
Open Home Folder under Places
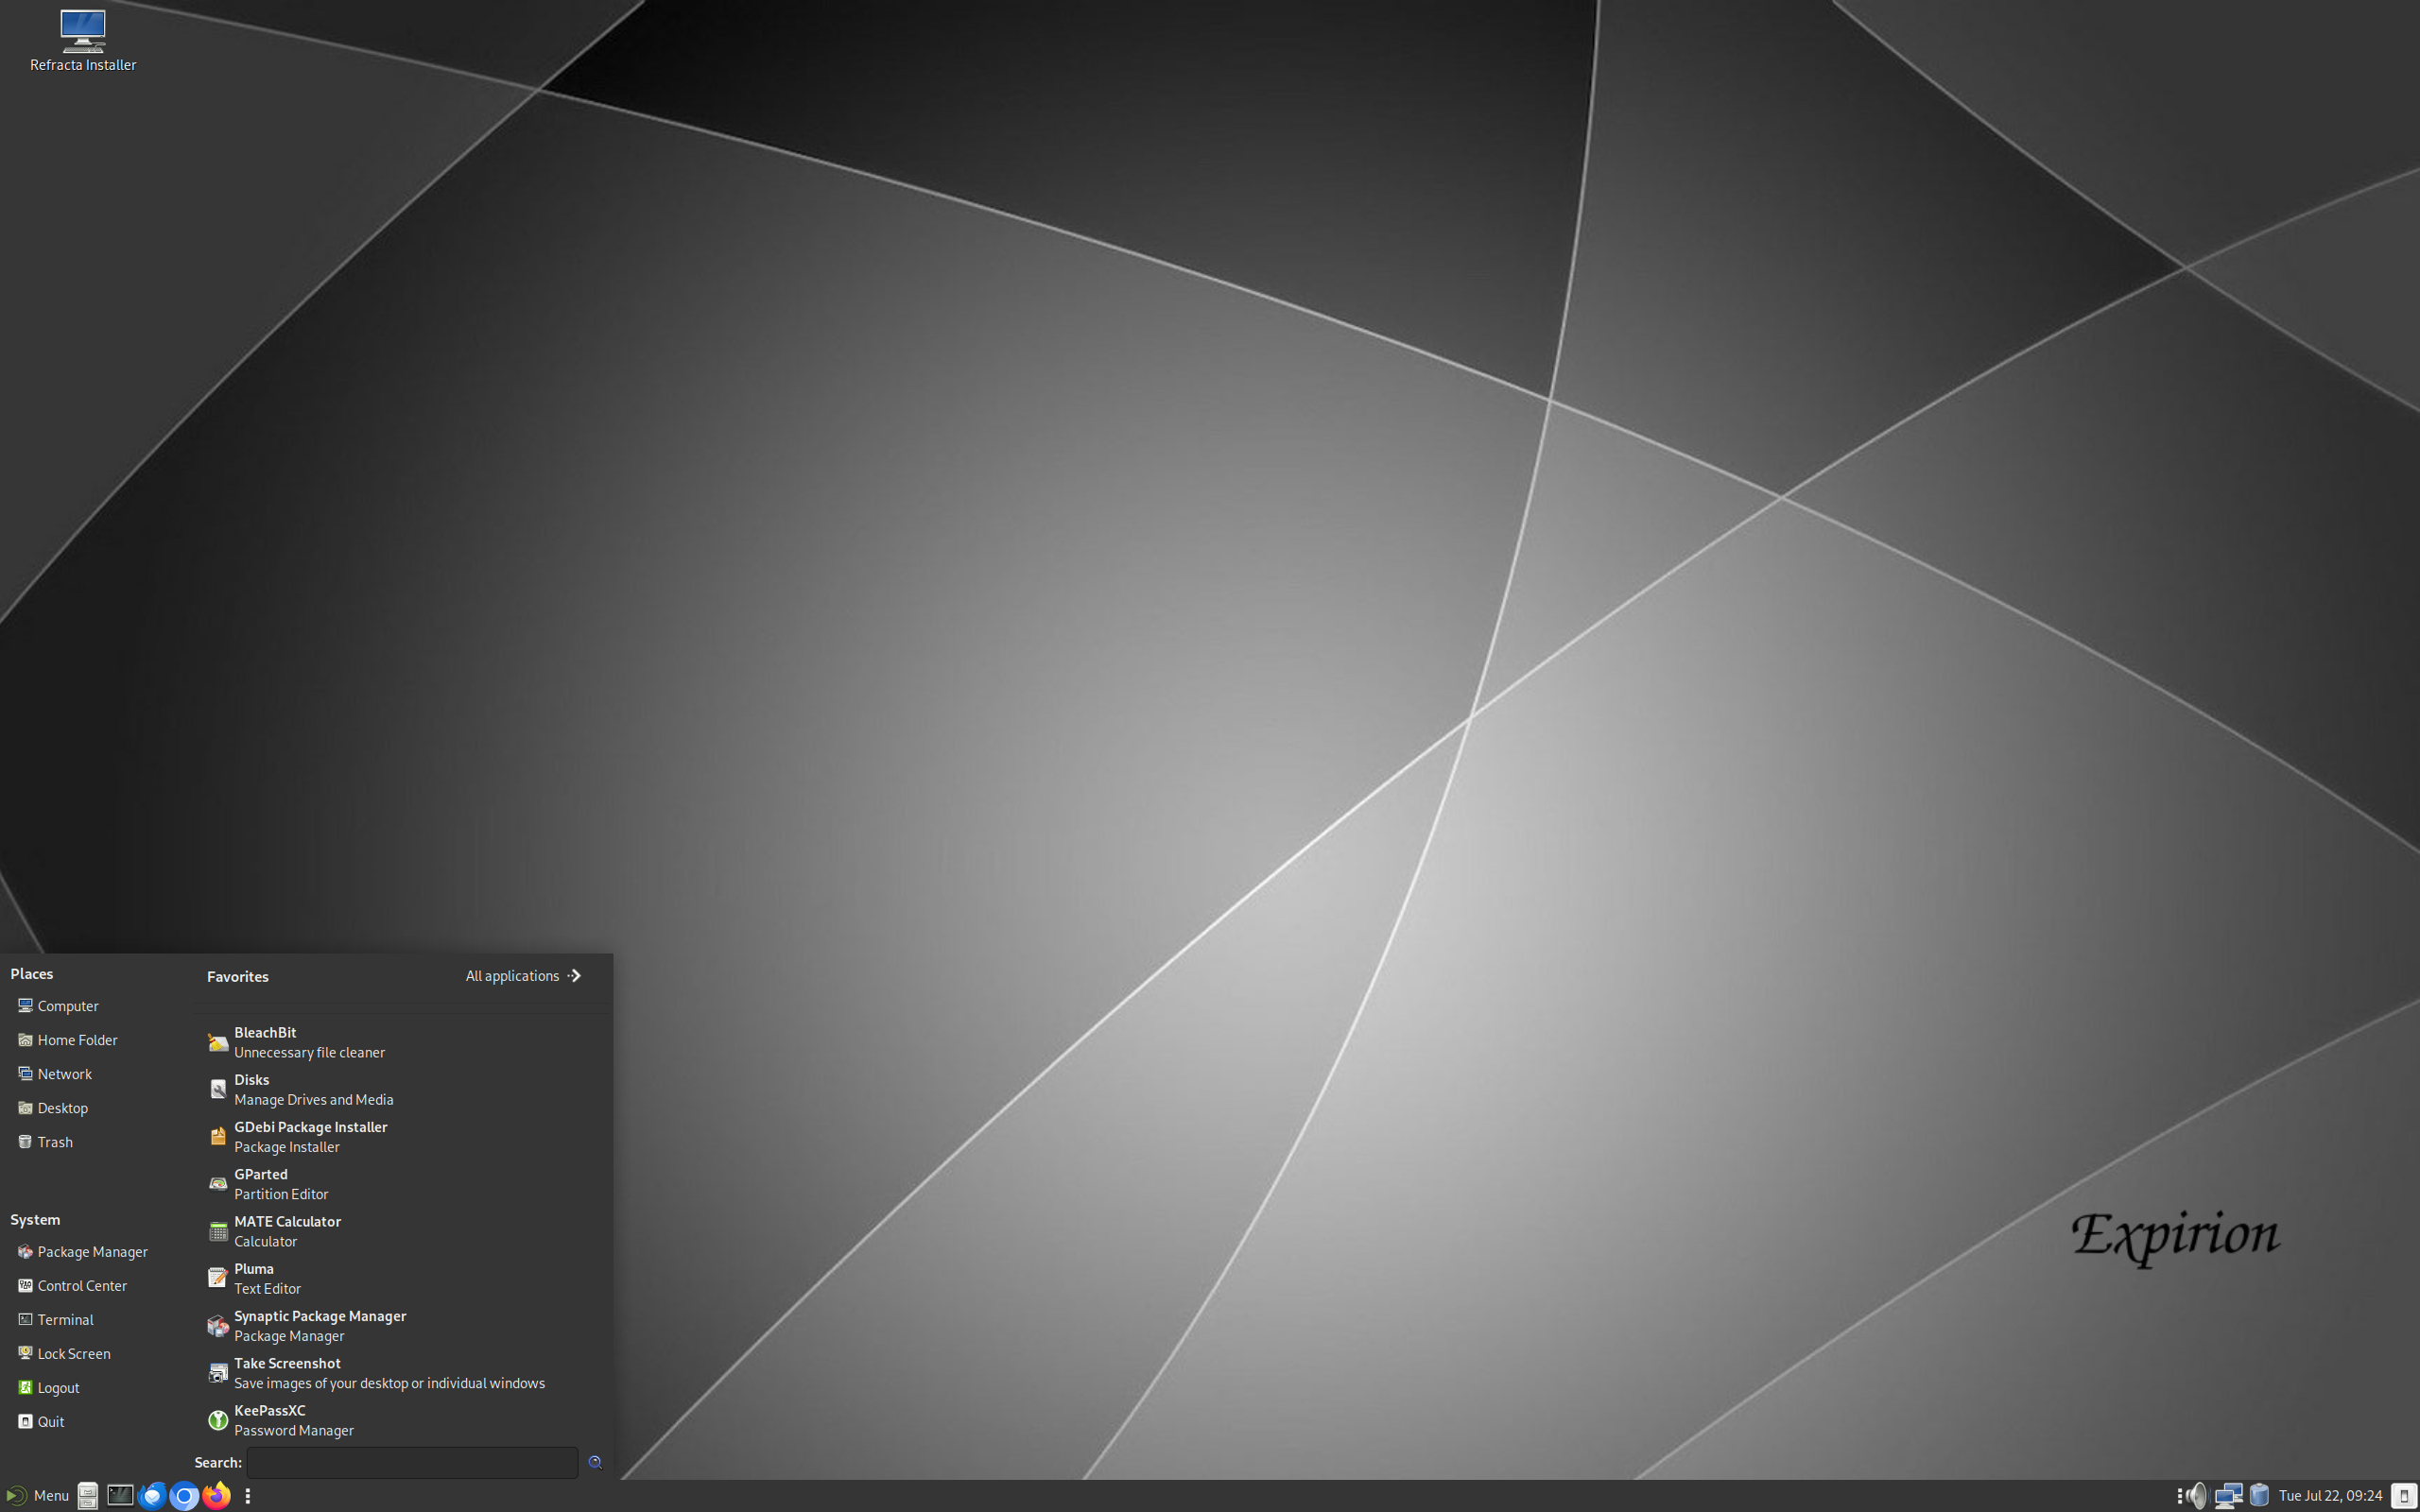[x=67, y=1040]
